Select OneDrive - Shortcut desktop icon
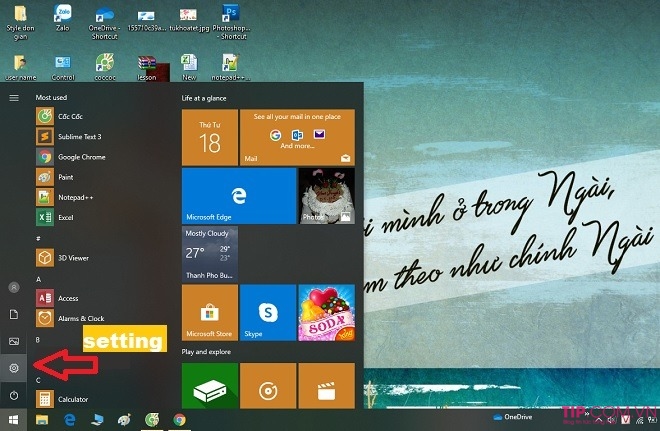This screenshot has height=431, width=660. [x=104, y=22]
